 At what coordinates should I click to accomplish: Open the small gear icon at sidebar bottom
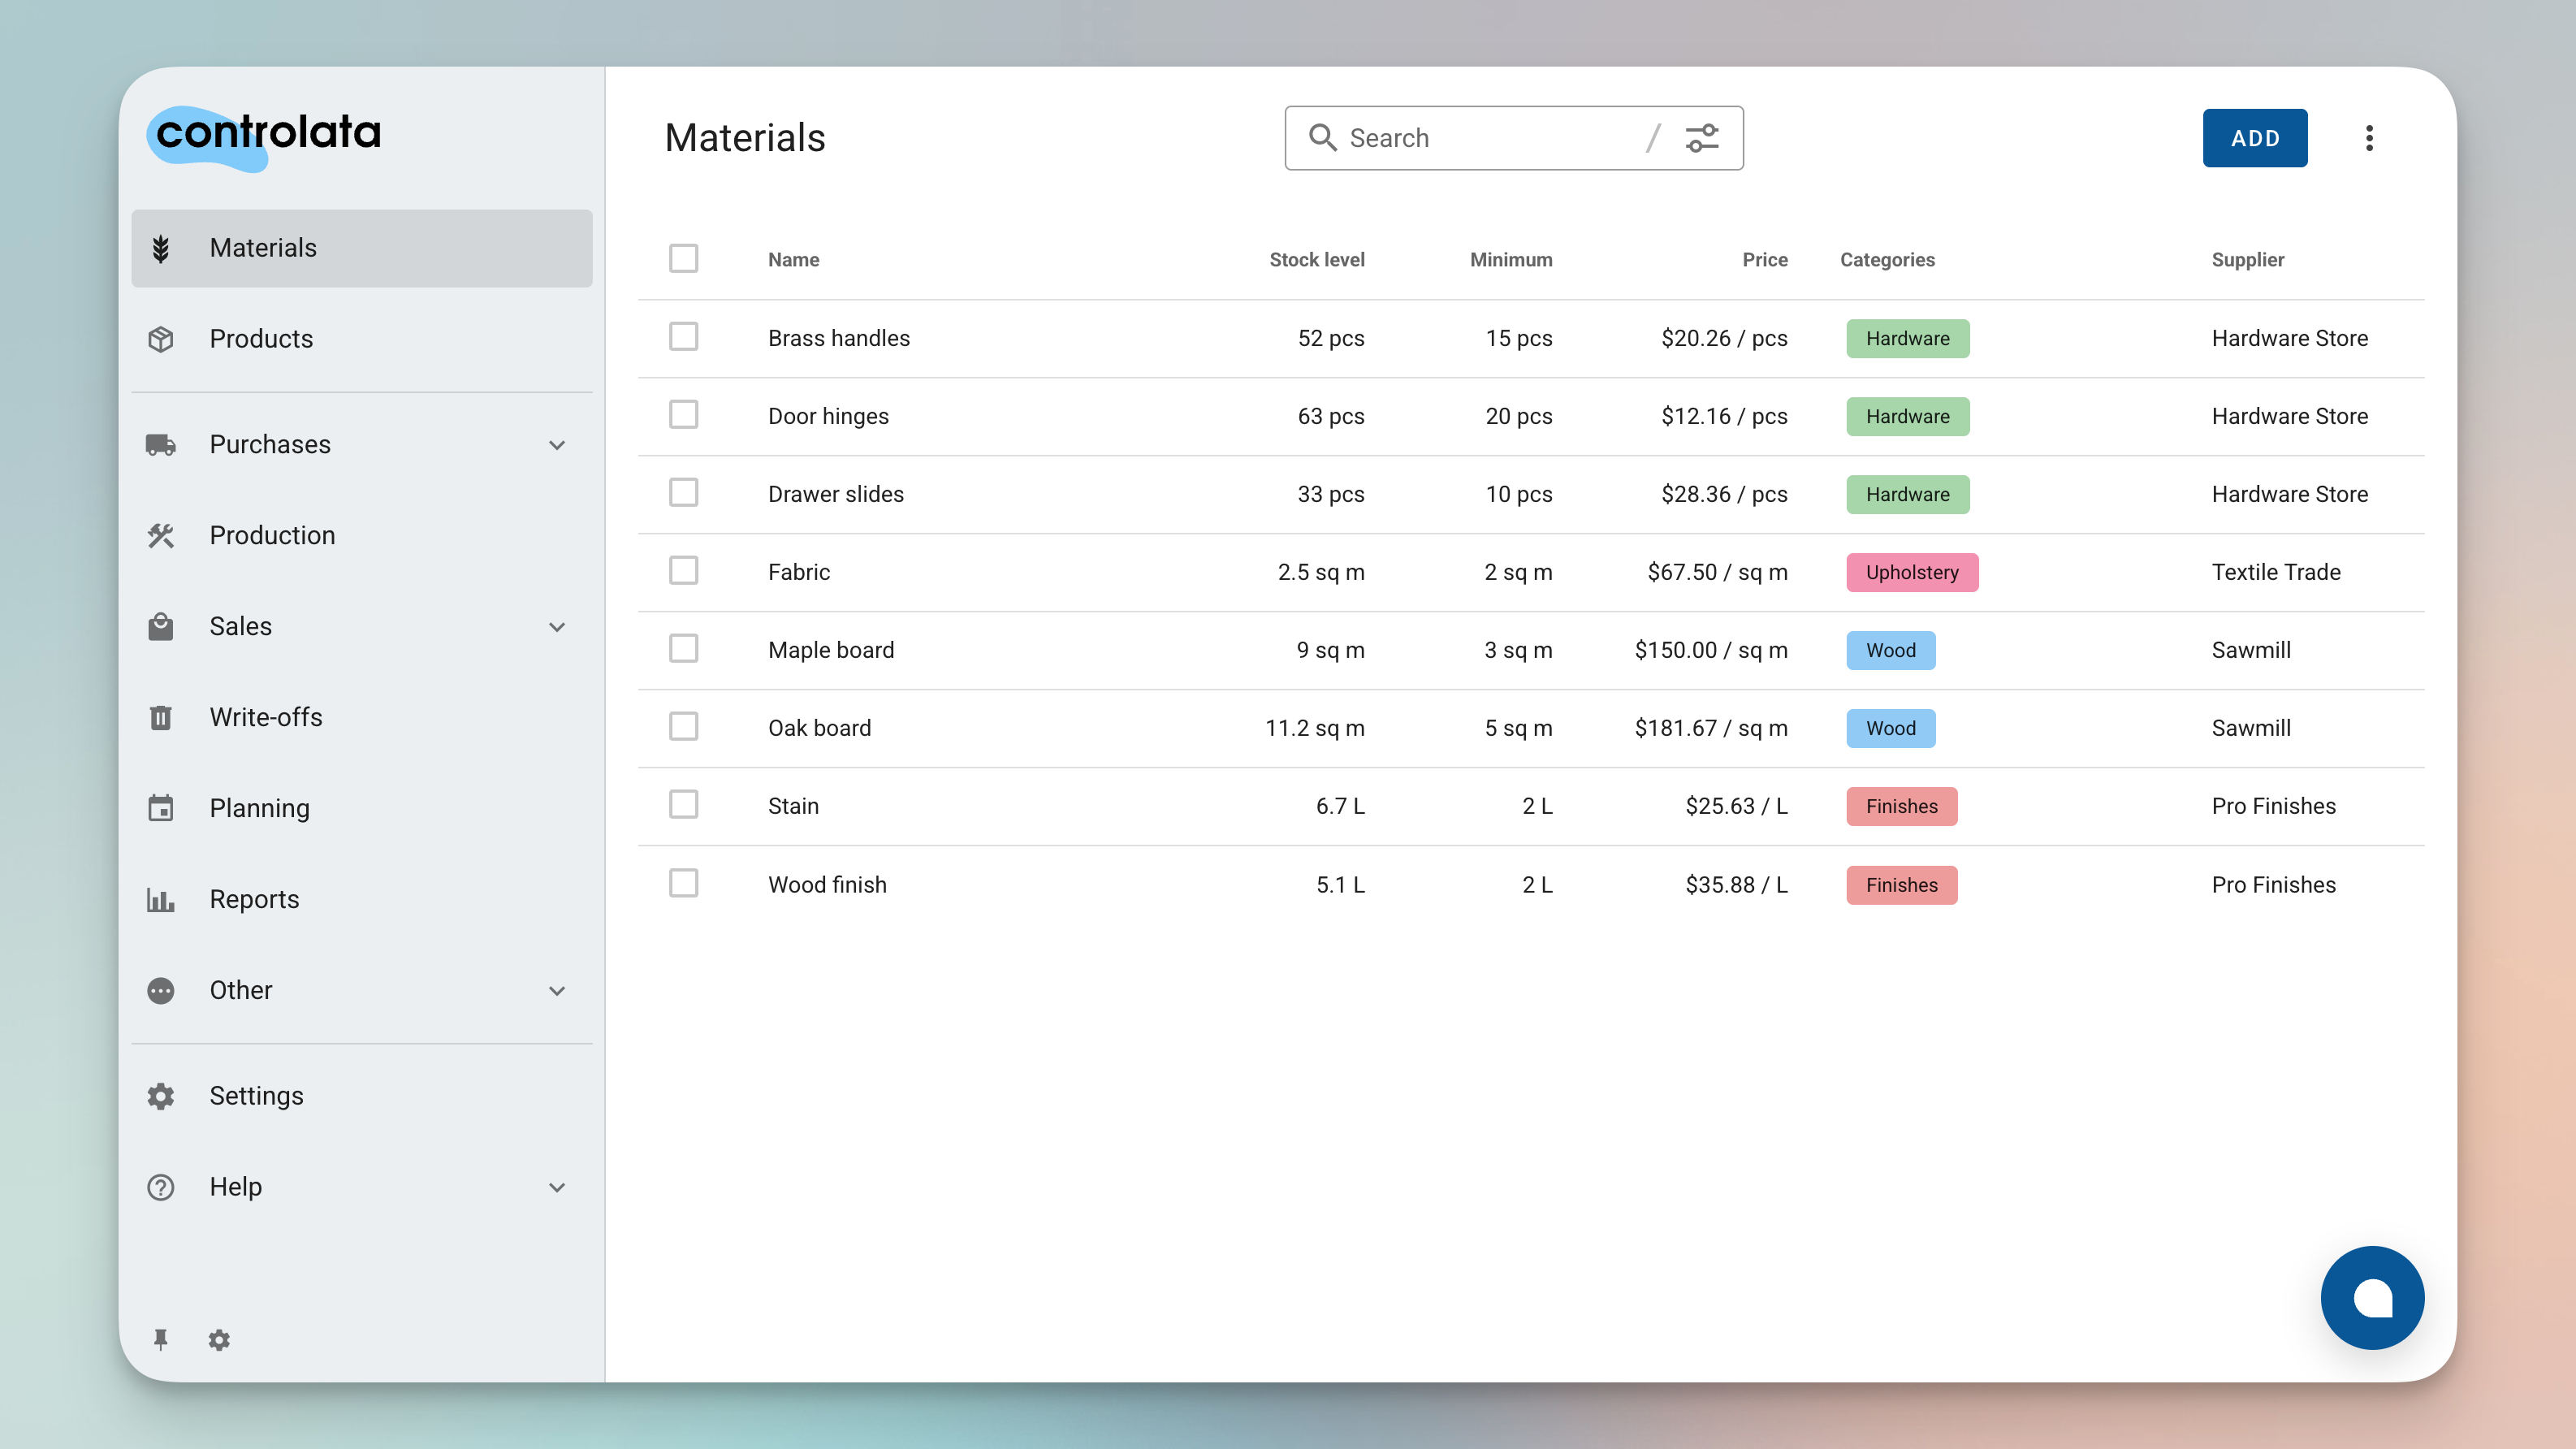click(219, 1340)
